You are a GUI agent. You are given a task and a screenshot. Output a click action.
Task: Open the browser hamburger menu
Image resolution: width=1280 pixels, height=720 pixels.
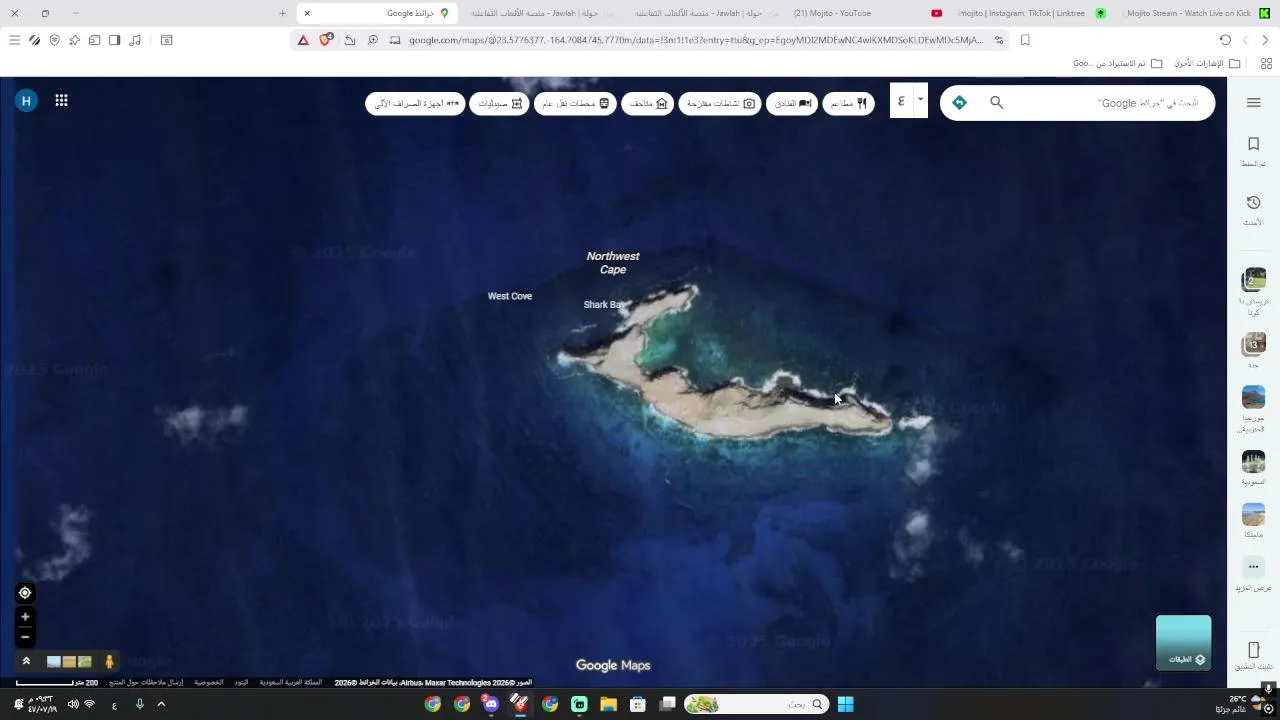pos(14,40)
